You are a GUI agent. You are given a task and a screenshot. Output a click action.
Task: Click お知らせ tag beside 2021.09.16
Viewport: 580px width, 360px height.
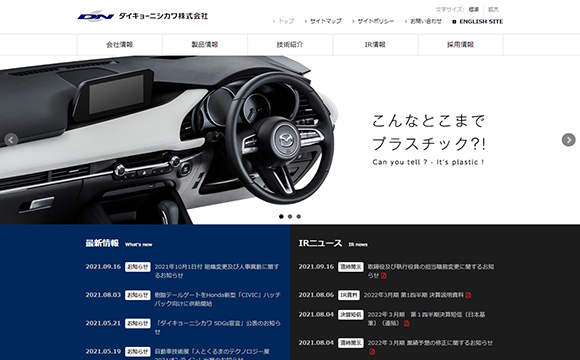click(x=138, y=267)
